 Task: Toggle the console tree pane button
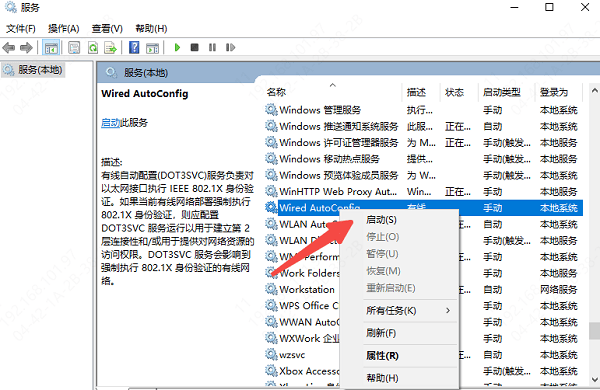pyautogui.click(x=51, y=47)
